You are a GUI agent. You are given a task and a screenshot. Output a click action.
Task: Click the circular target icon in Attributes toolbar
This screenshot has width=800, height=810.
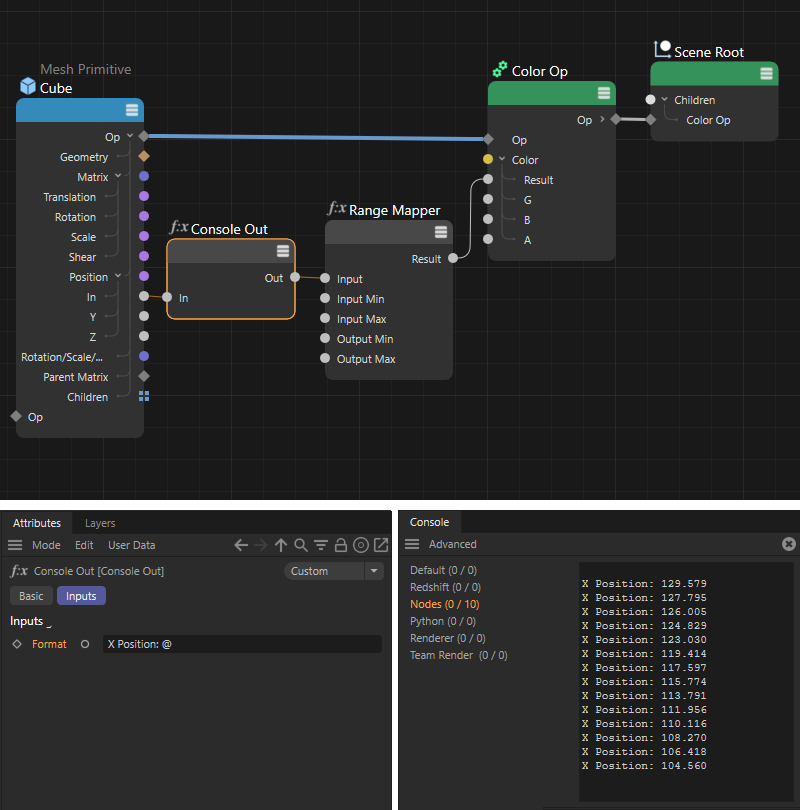(361, 545)
